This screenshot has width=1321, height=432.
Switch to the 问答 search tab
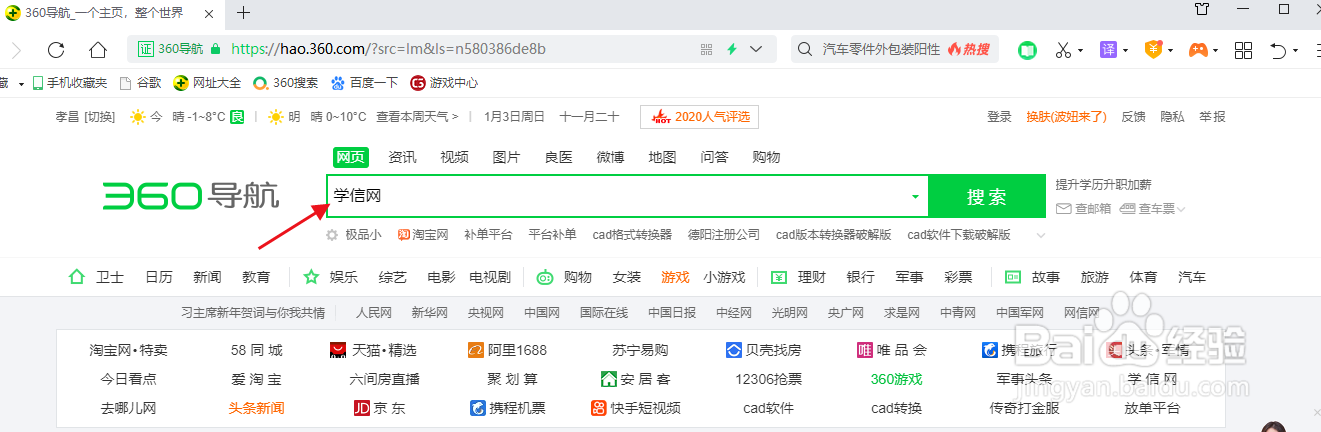714,157
